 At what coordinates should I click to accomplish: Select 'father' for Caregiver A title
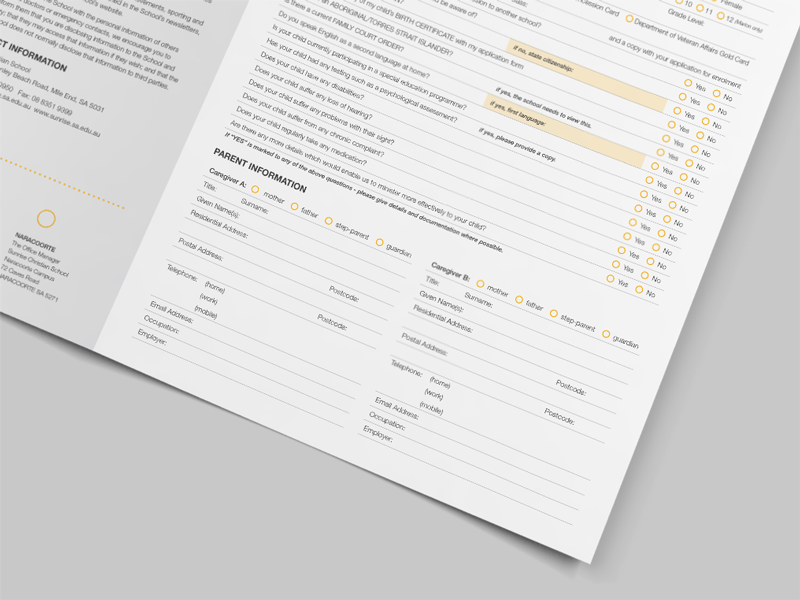(294, 206)
